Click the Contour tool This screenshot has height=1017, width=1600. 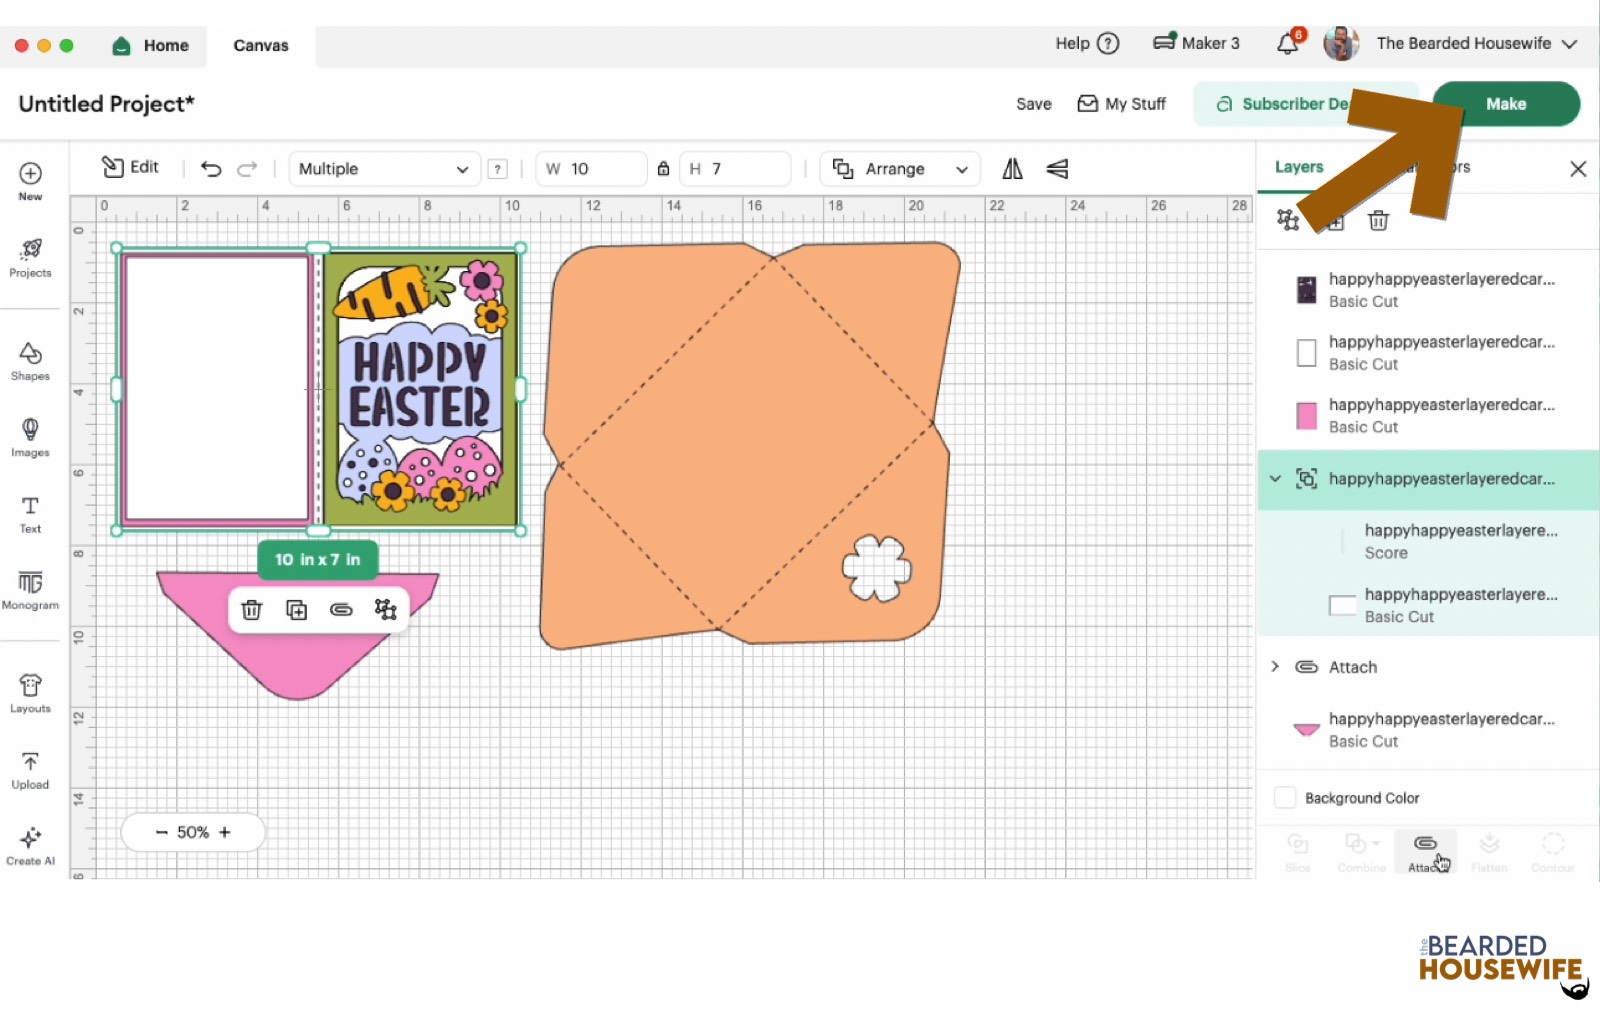(x=1553, y=852)
